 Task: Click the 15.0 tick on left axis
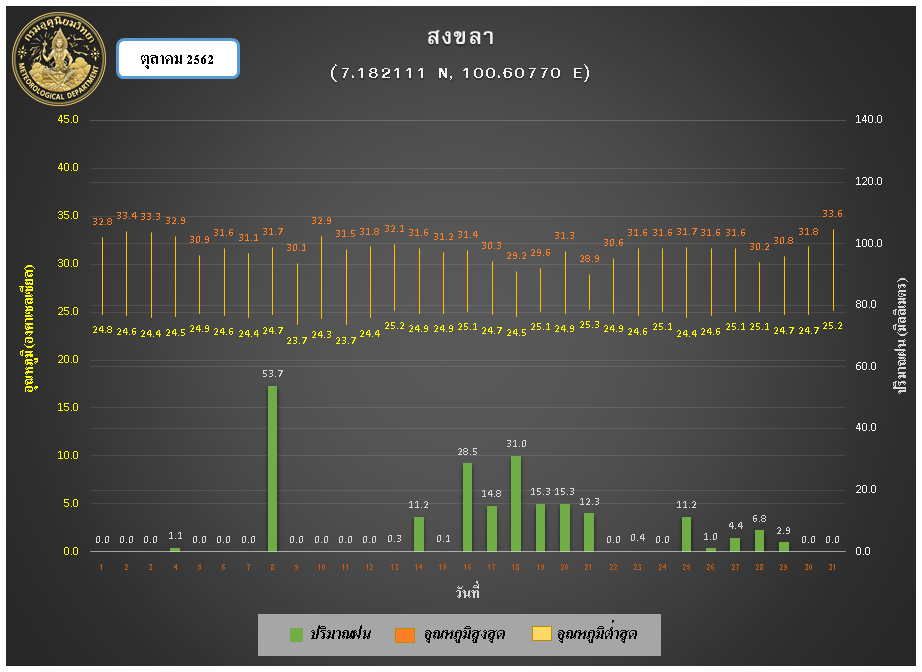(x=68, y=407)
